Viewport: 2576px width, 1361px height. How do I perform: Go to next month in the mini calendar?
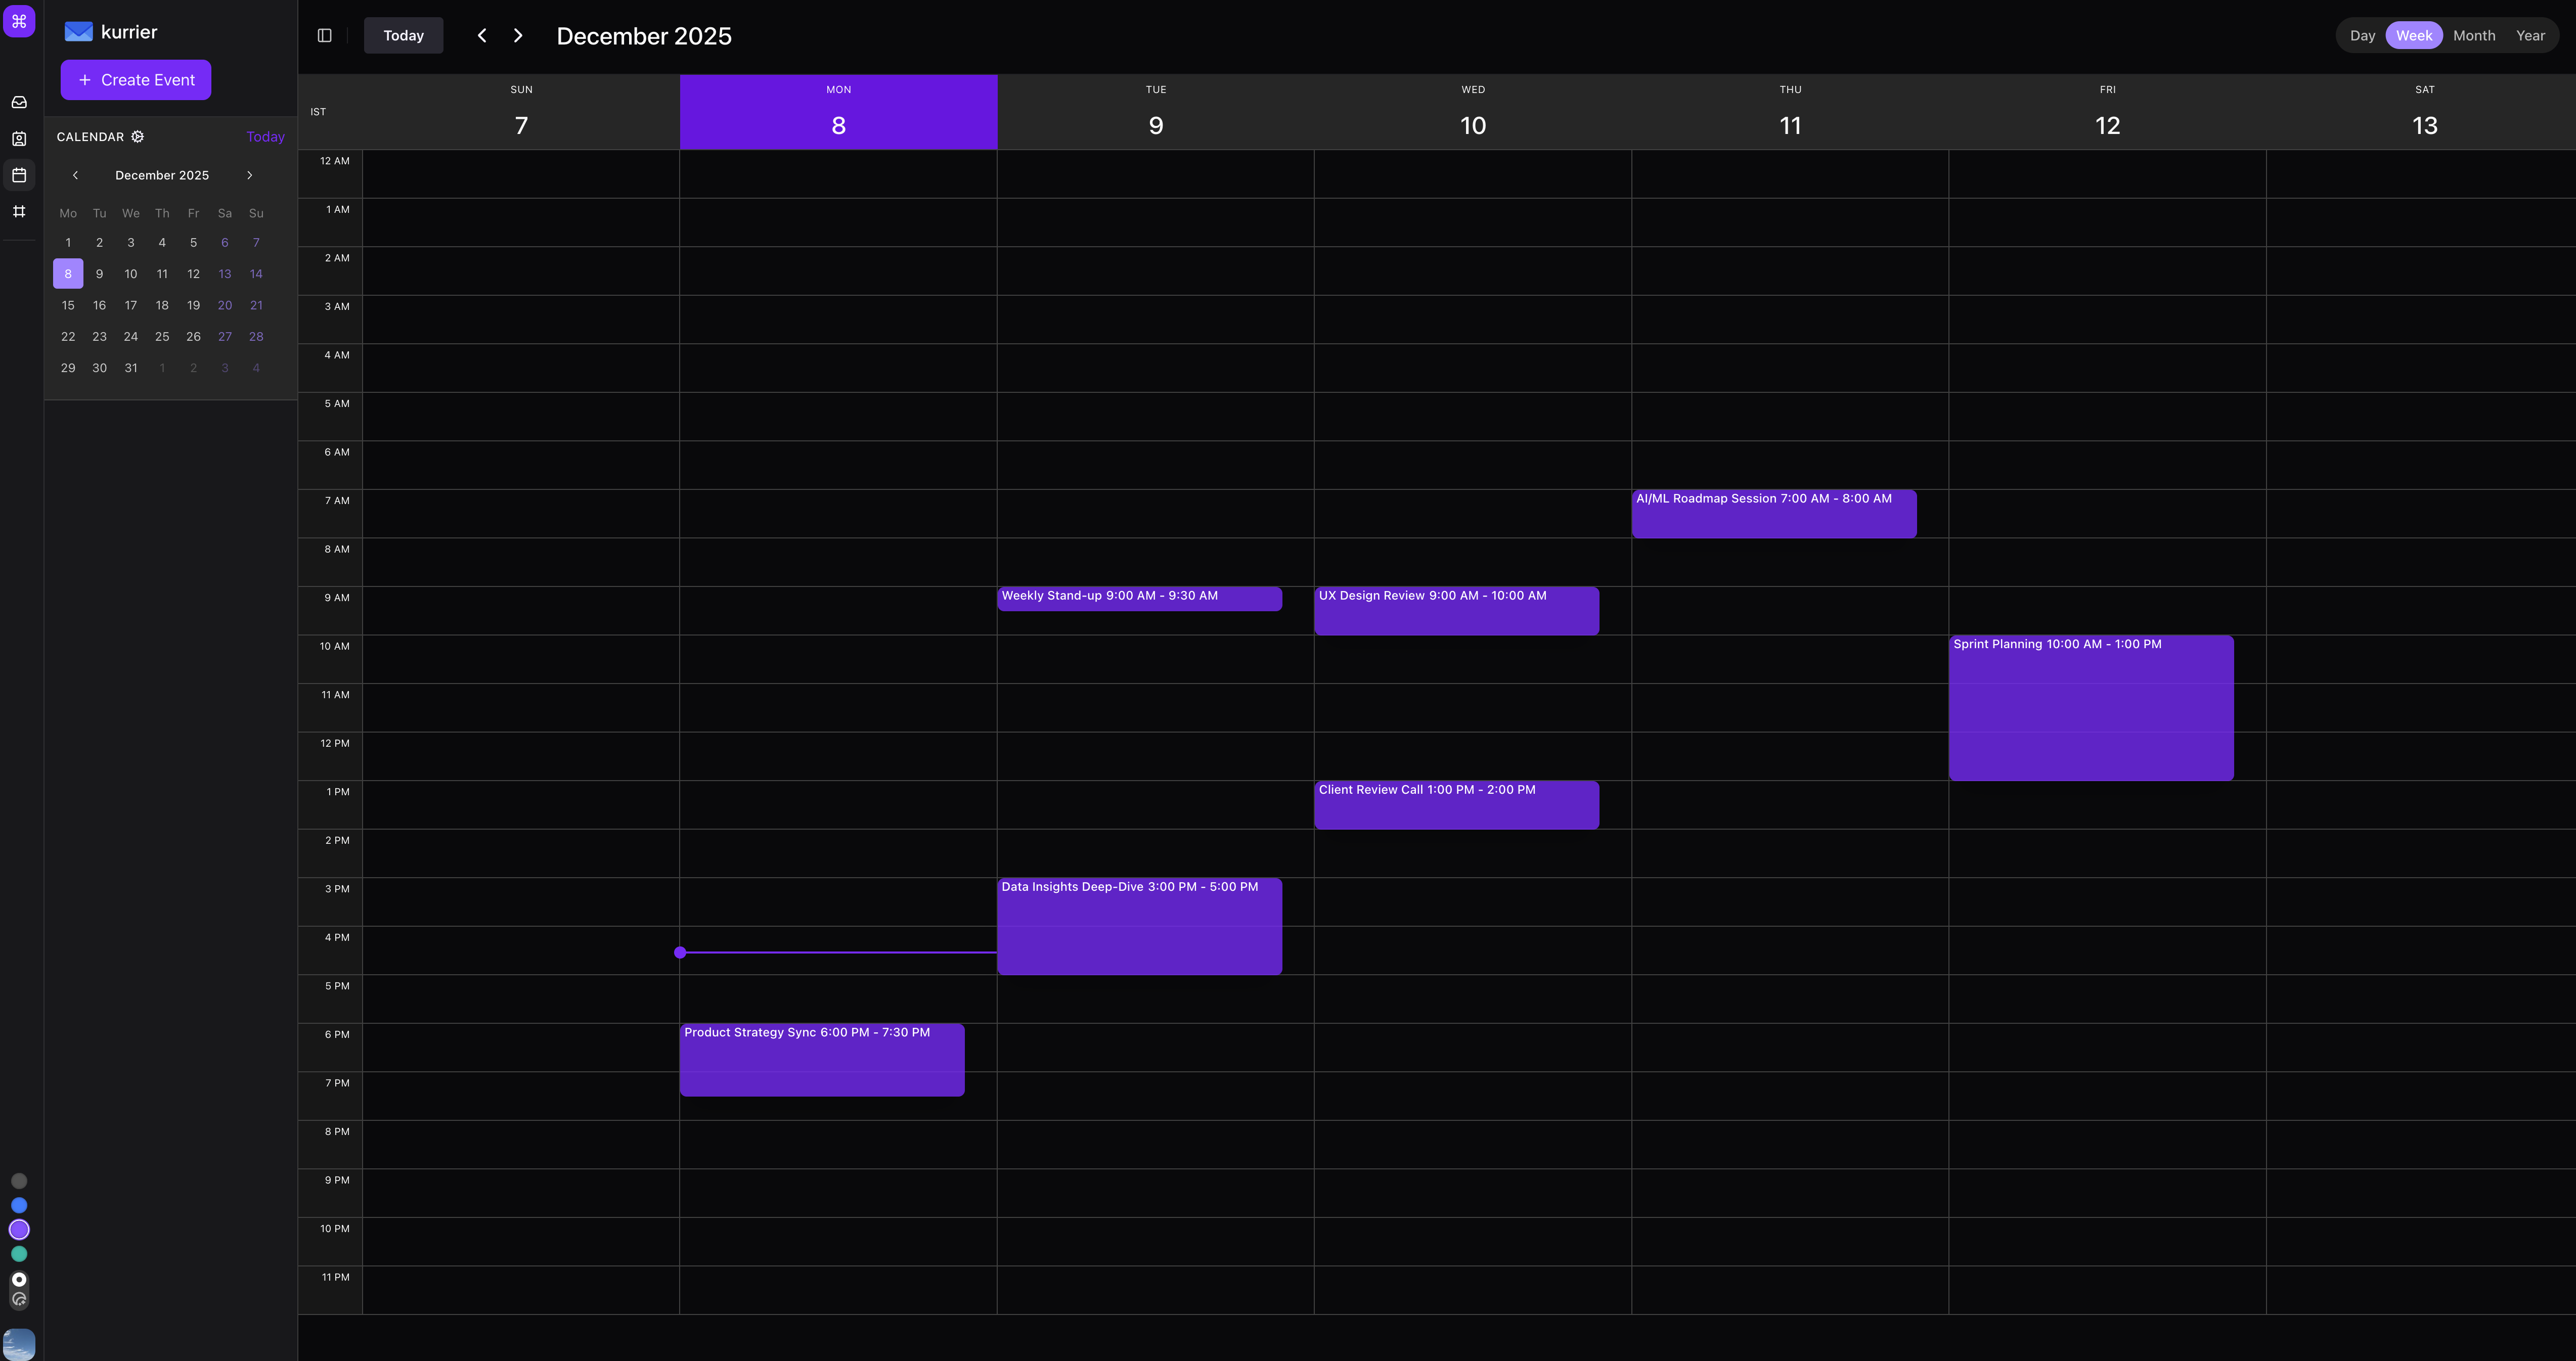point(249,175)
